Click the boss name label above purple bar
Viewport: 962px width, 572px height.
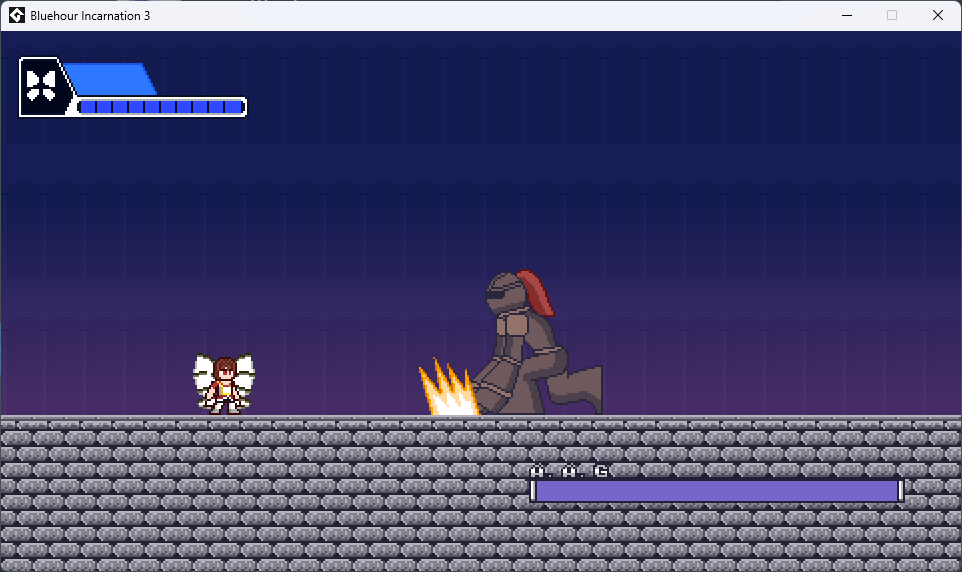569,471
